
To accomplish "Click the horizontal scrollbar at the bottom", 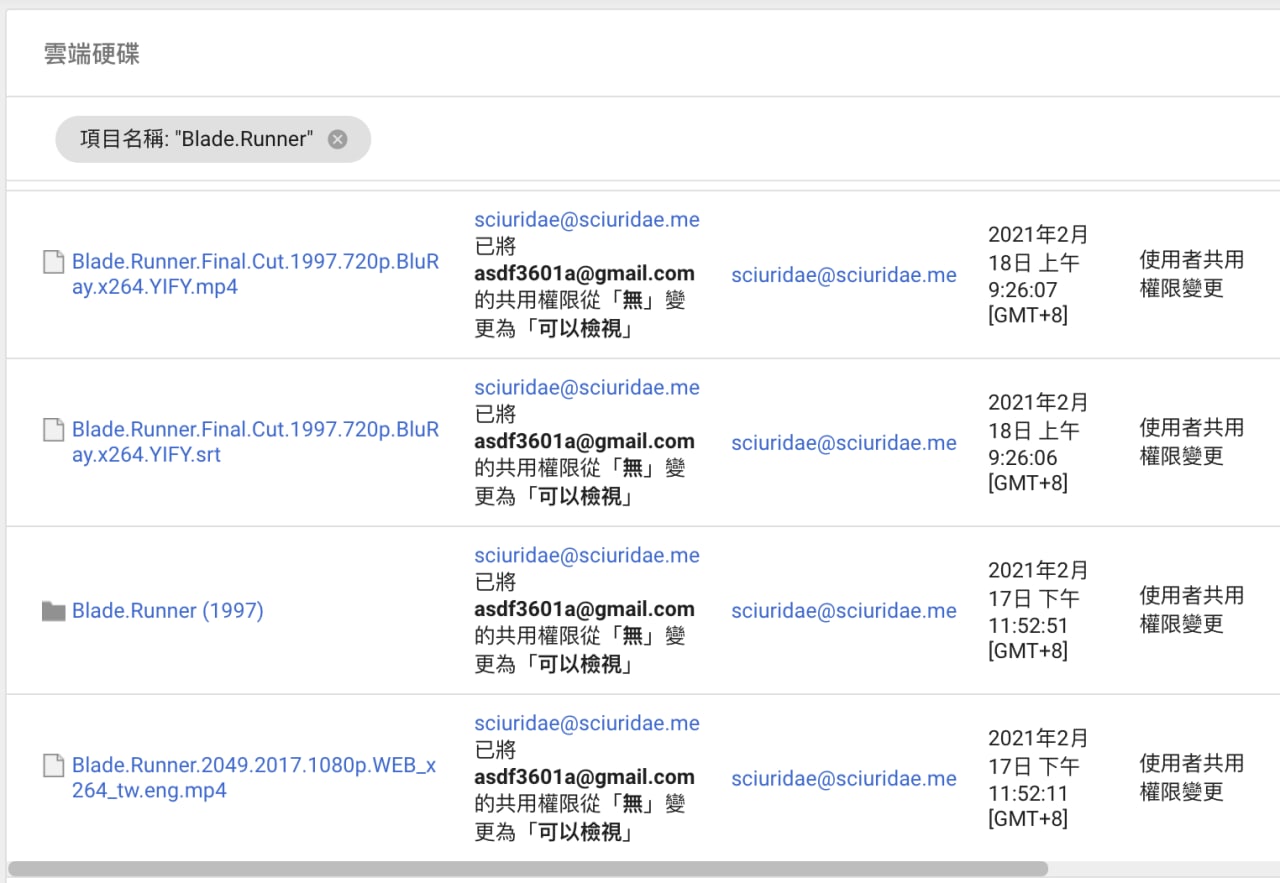I will pyautogui.click(x=528, y=869).
